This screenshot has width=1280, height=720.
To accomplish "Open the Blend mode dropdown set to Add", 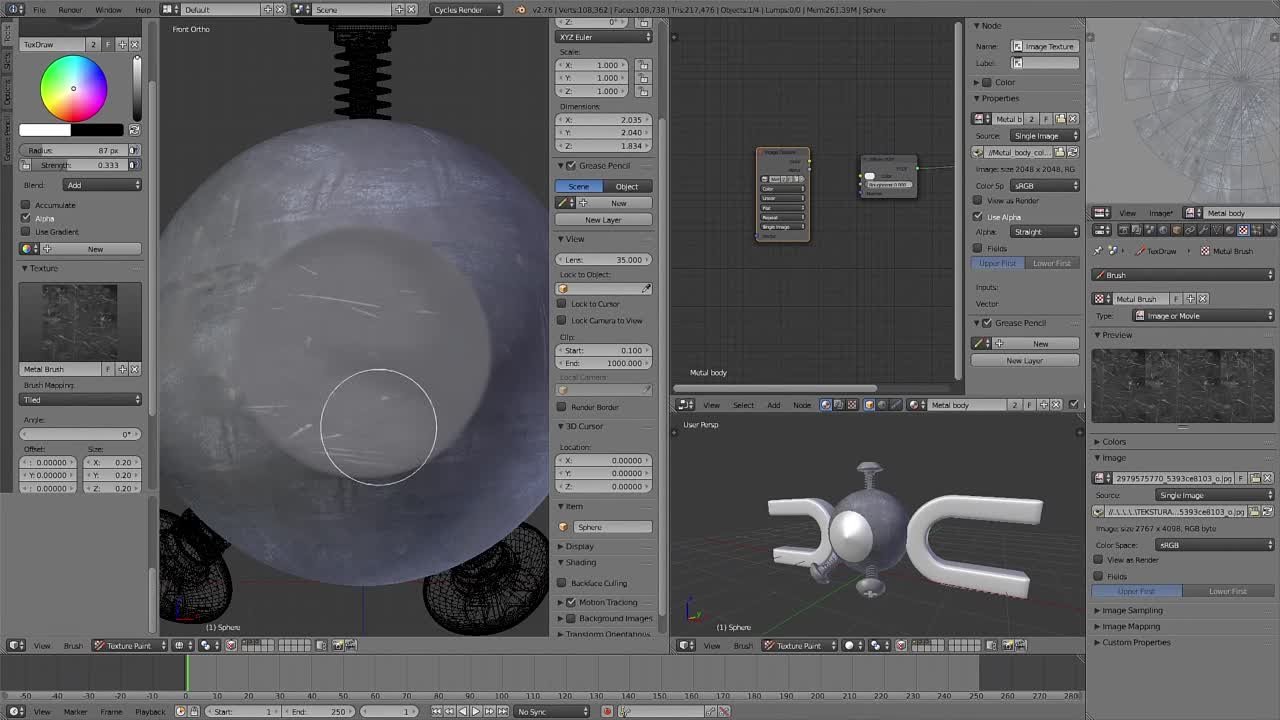I will (x=103, y=185).
